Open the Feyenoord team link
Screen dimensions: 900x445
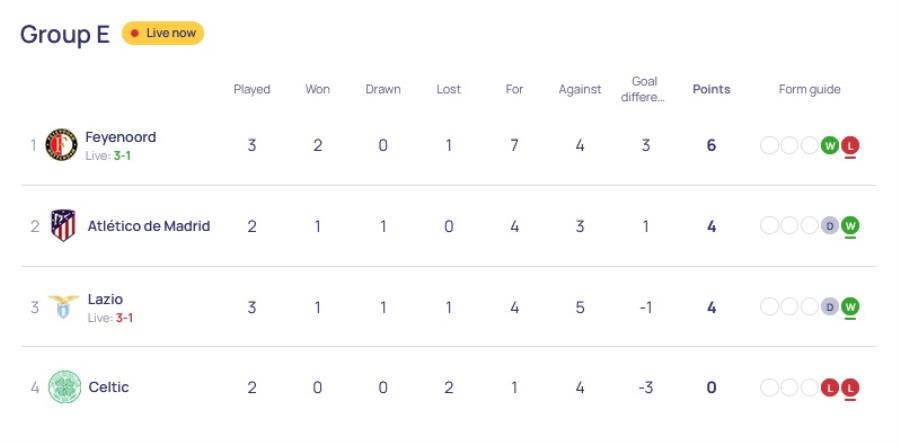pyautogui.click(x=121, y=137)
